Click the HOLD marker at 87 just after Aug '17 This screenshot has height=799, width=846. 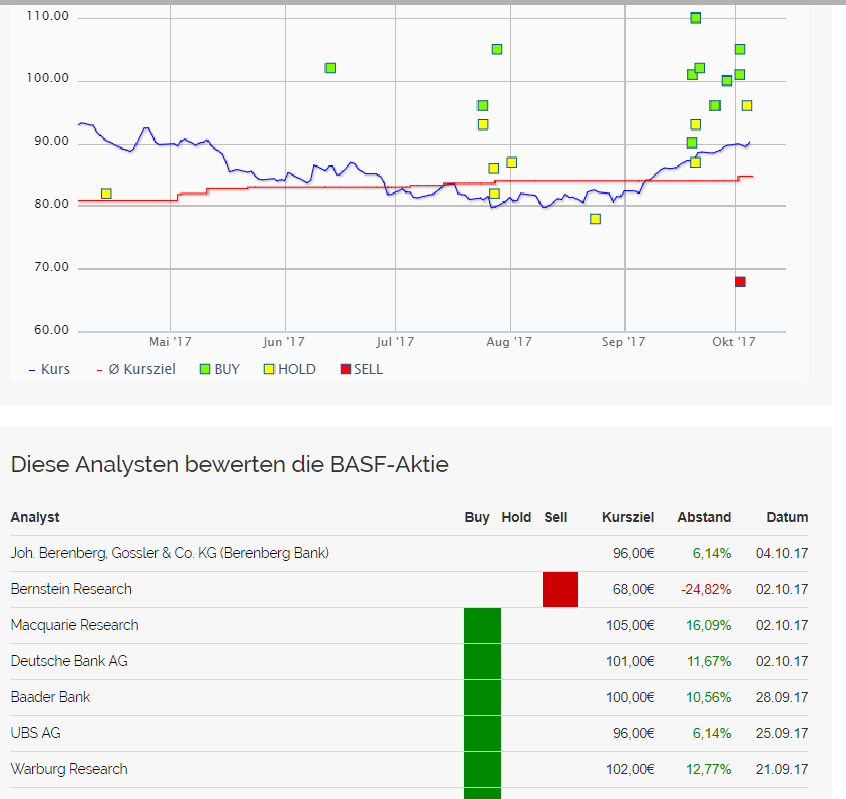[x=511, y=162]
